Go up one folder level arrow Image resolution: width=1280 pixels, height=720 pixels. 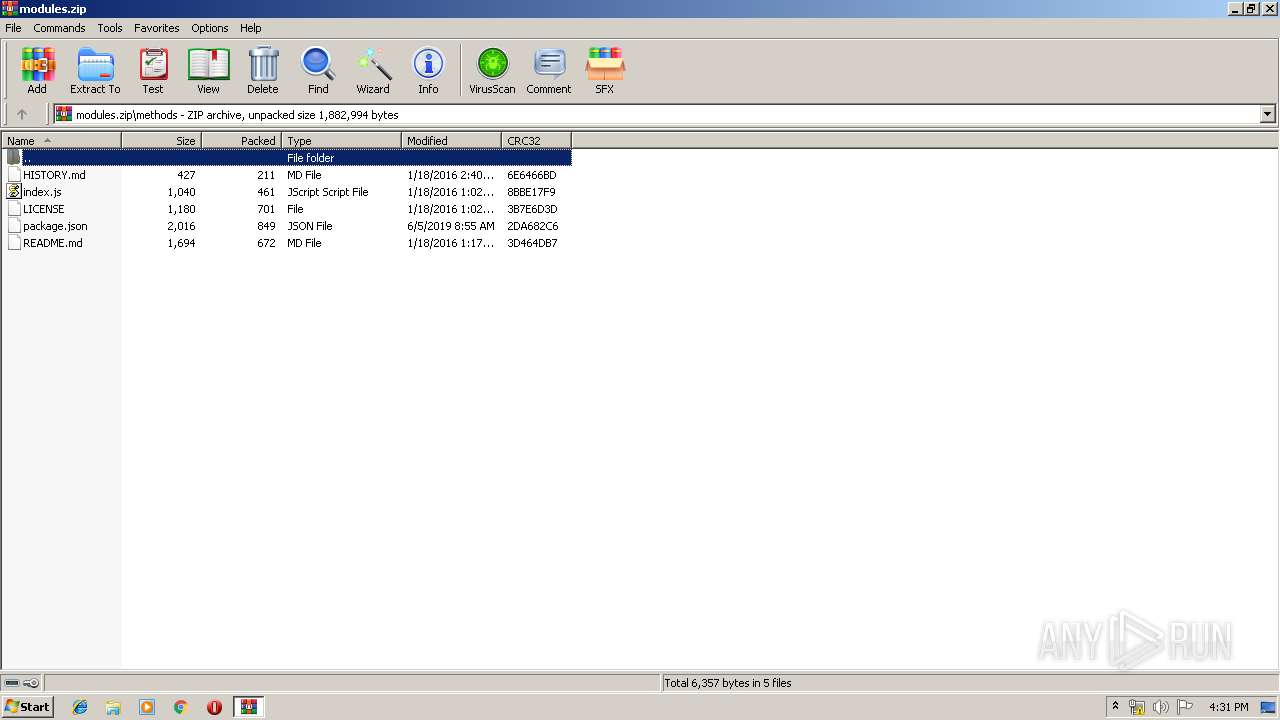pyautogui.click(x=22, y=114)
